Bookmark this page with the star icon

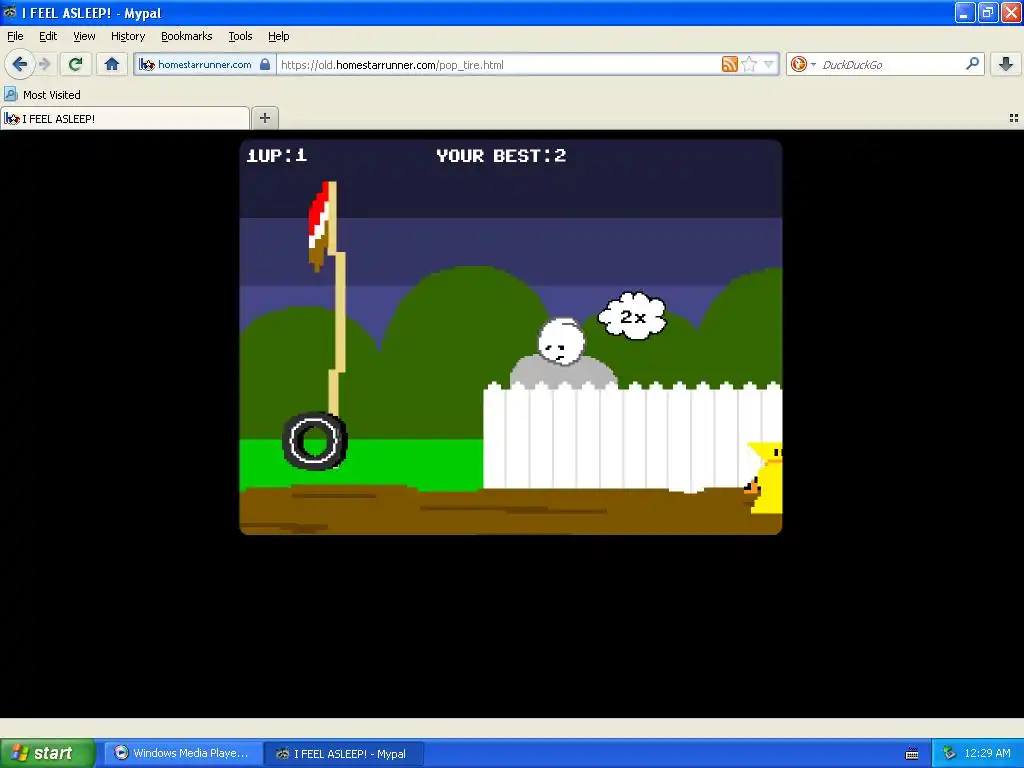(x=750, y=64)
